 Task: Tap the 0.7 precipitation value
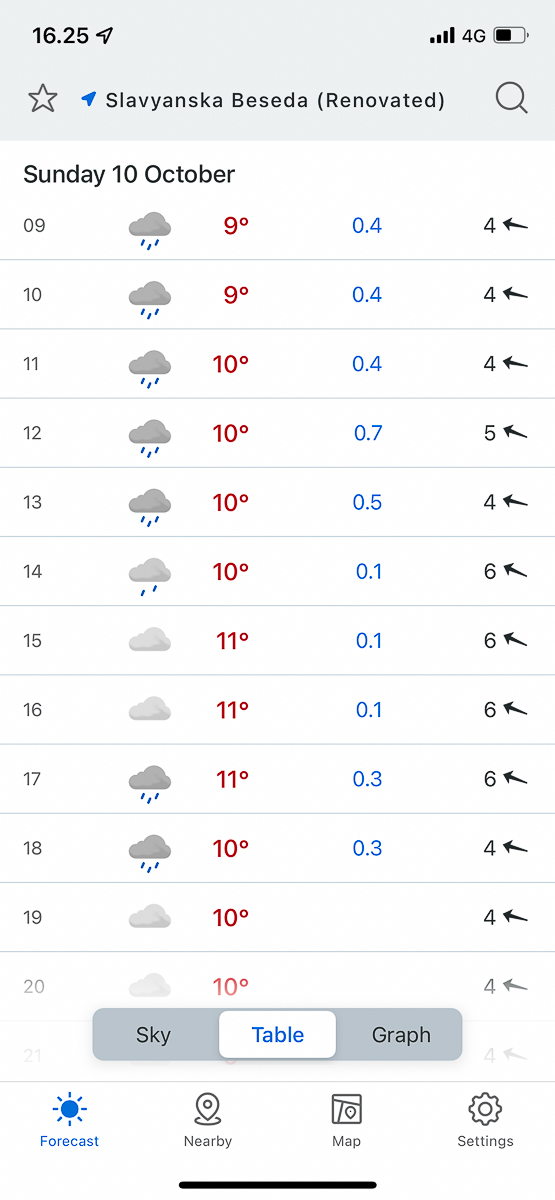(368, 433)
